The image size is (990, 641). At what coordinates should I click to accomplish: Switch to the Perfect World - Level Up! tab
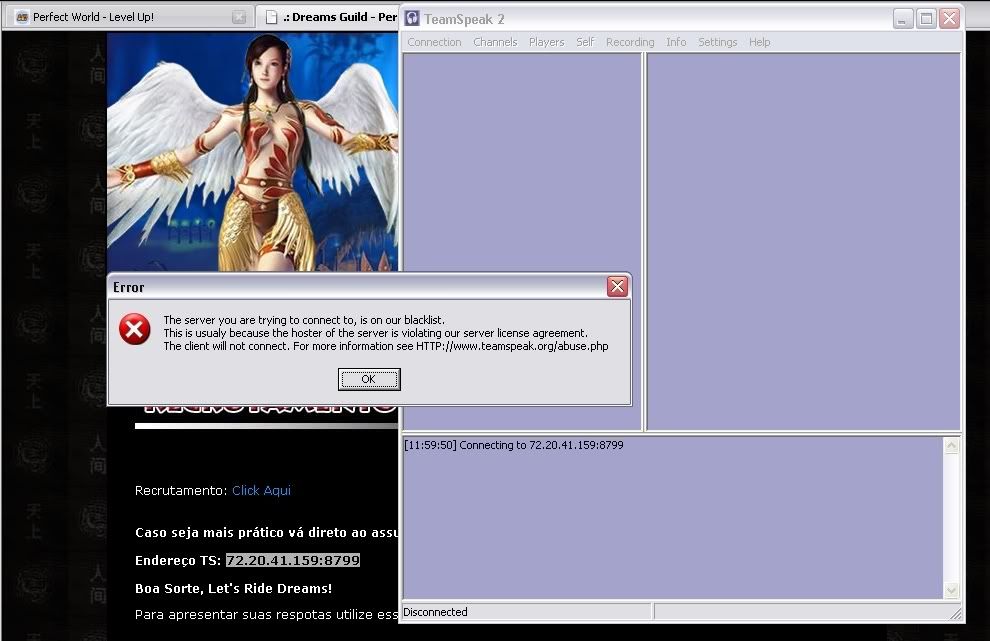click(x=129, y=17)
